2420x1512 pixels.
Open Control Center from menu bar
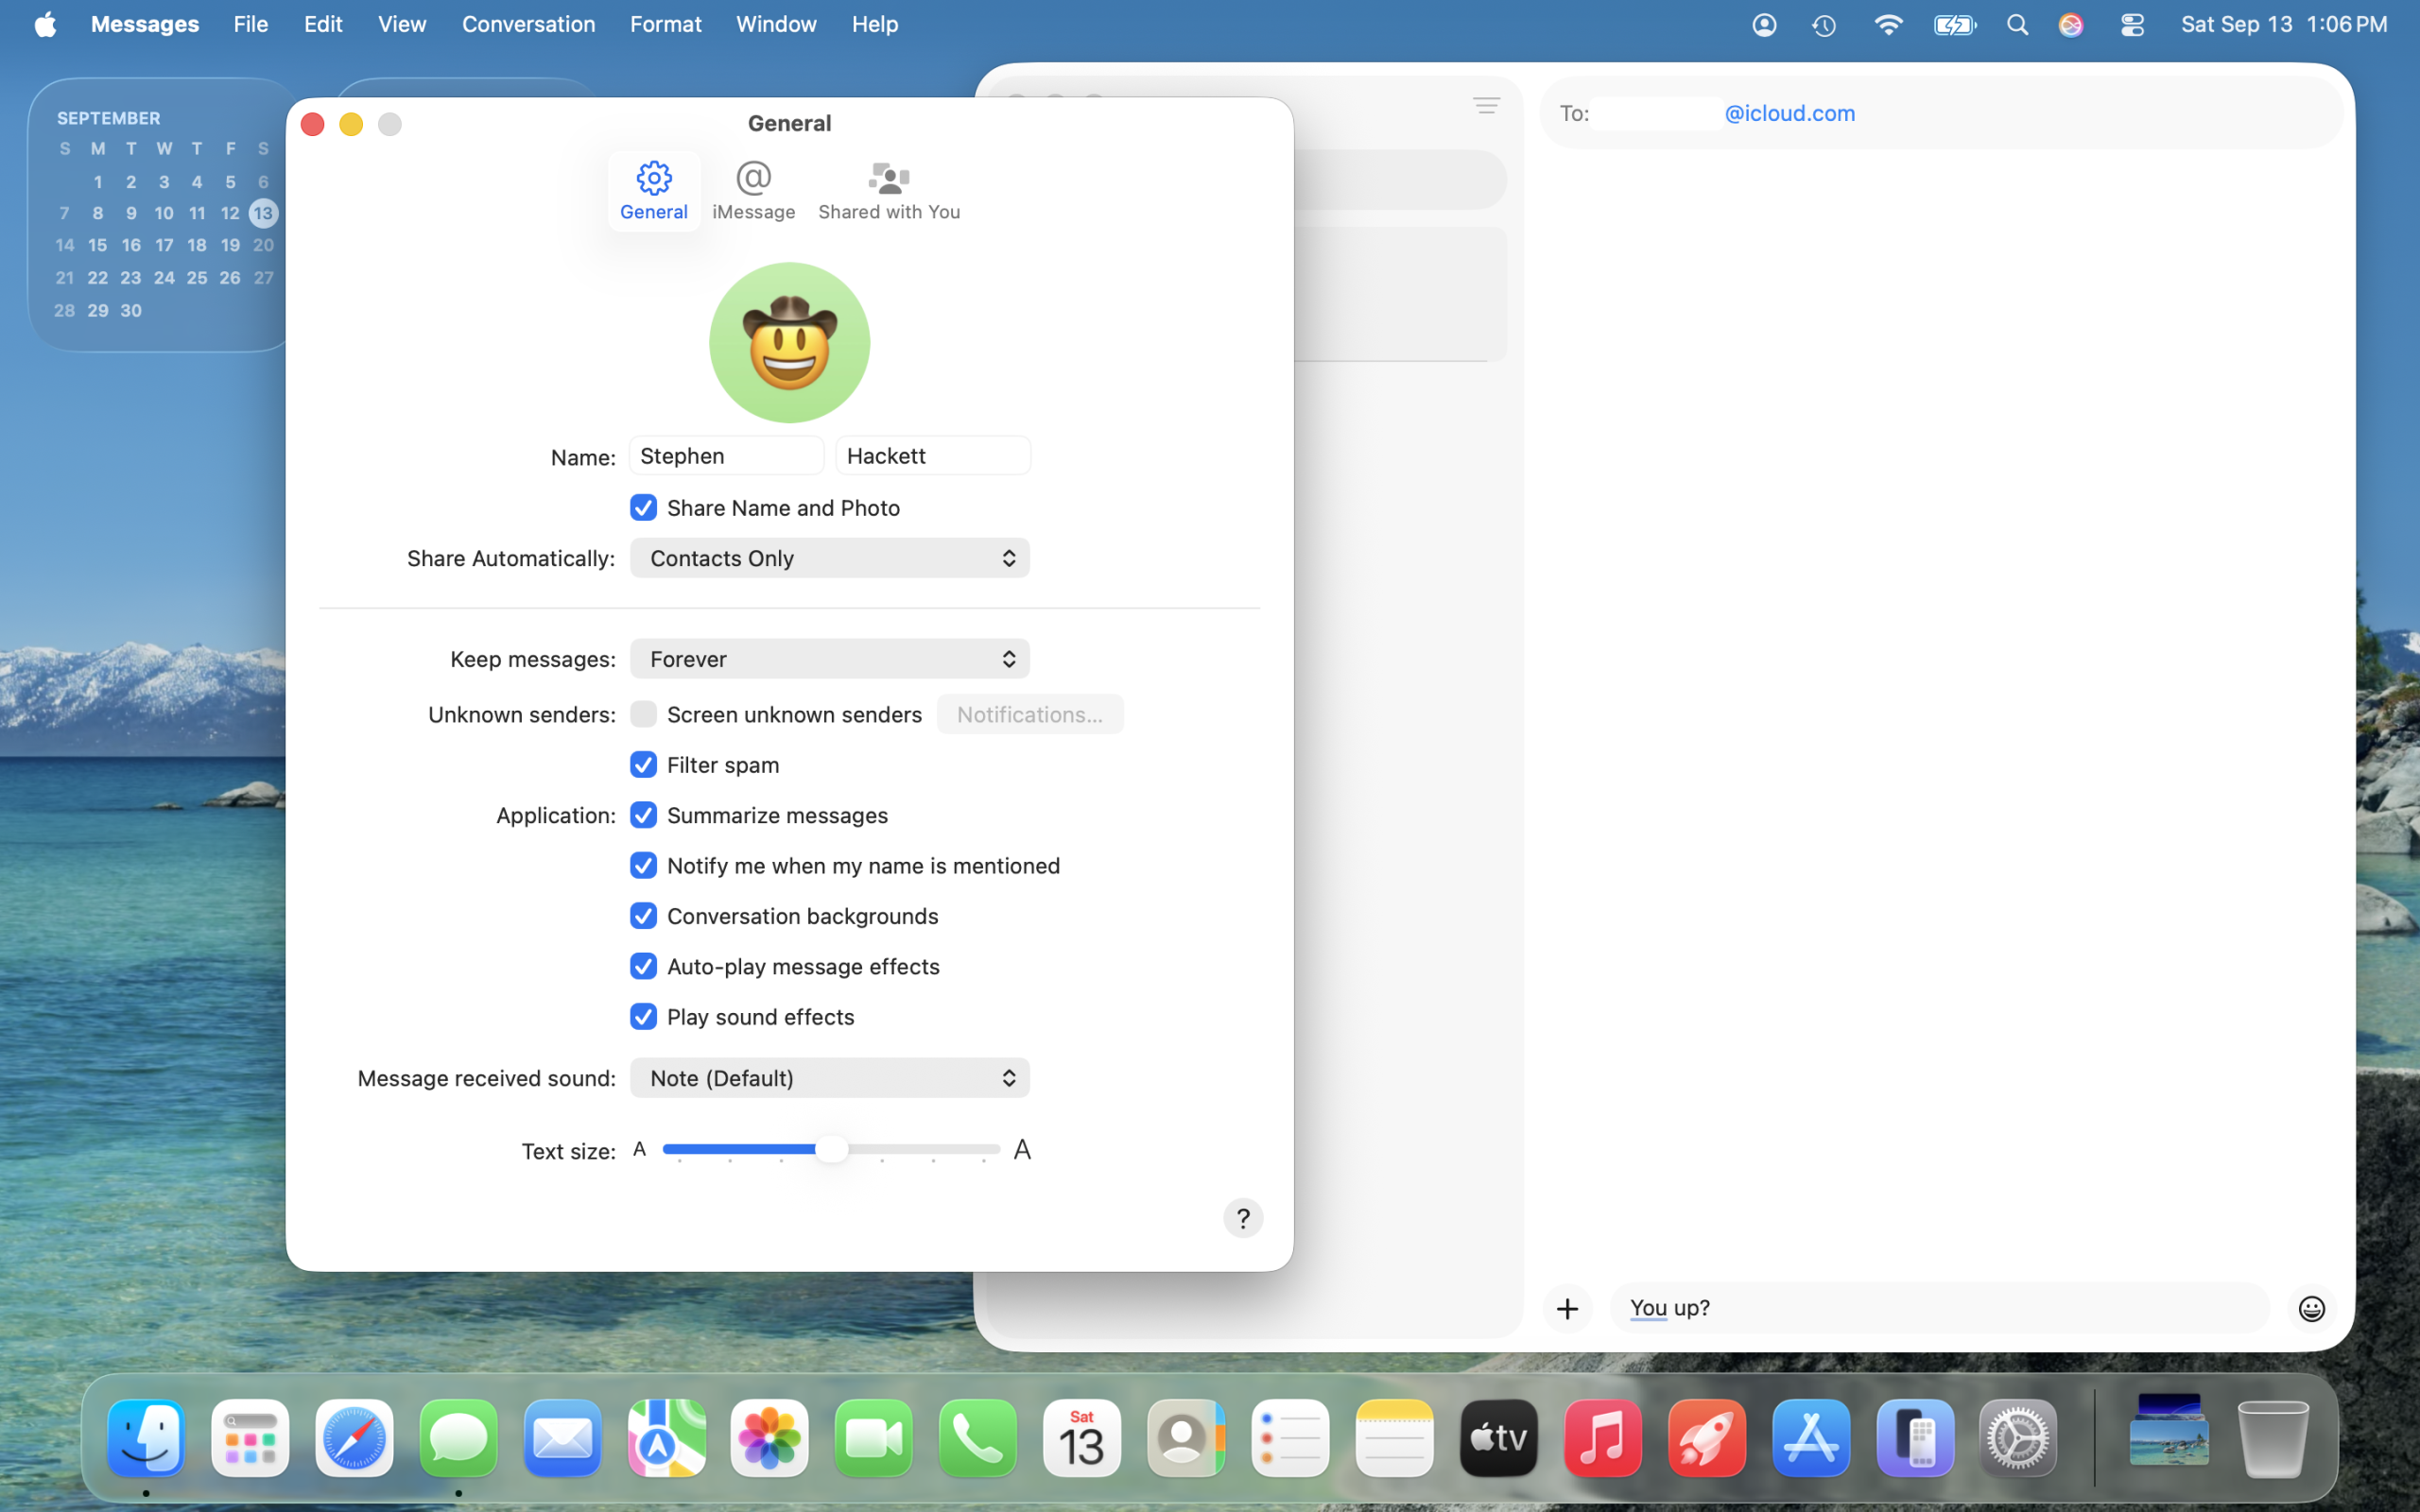point(2131,25)
